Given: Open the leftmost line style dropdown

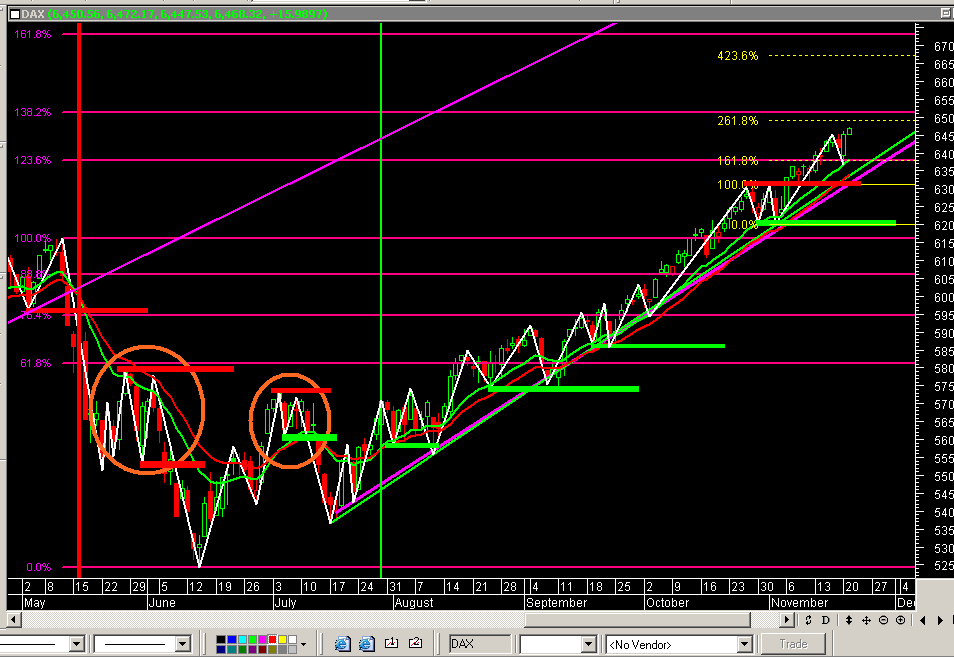Looking at the screenshot, I should (x=45, y=644).
